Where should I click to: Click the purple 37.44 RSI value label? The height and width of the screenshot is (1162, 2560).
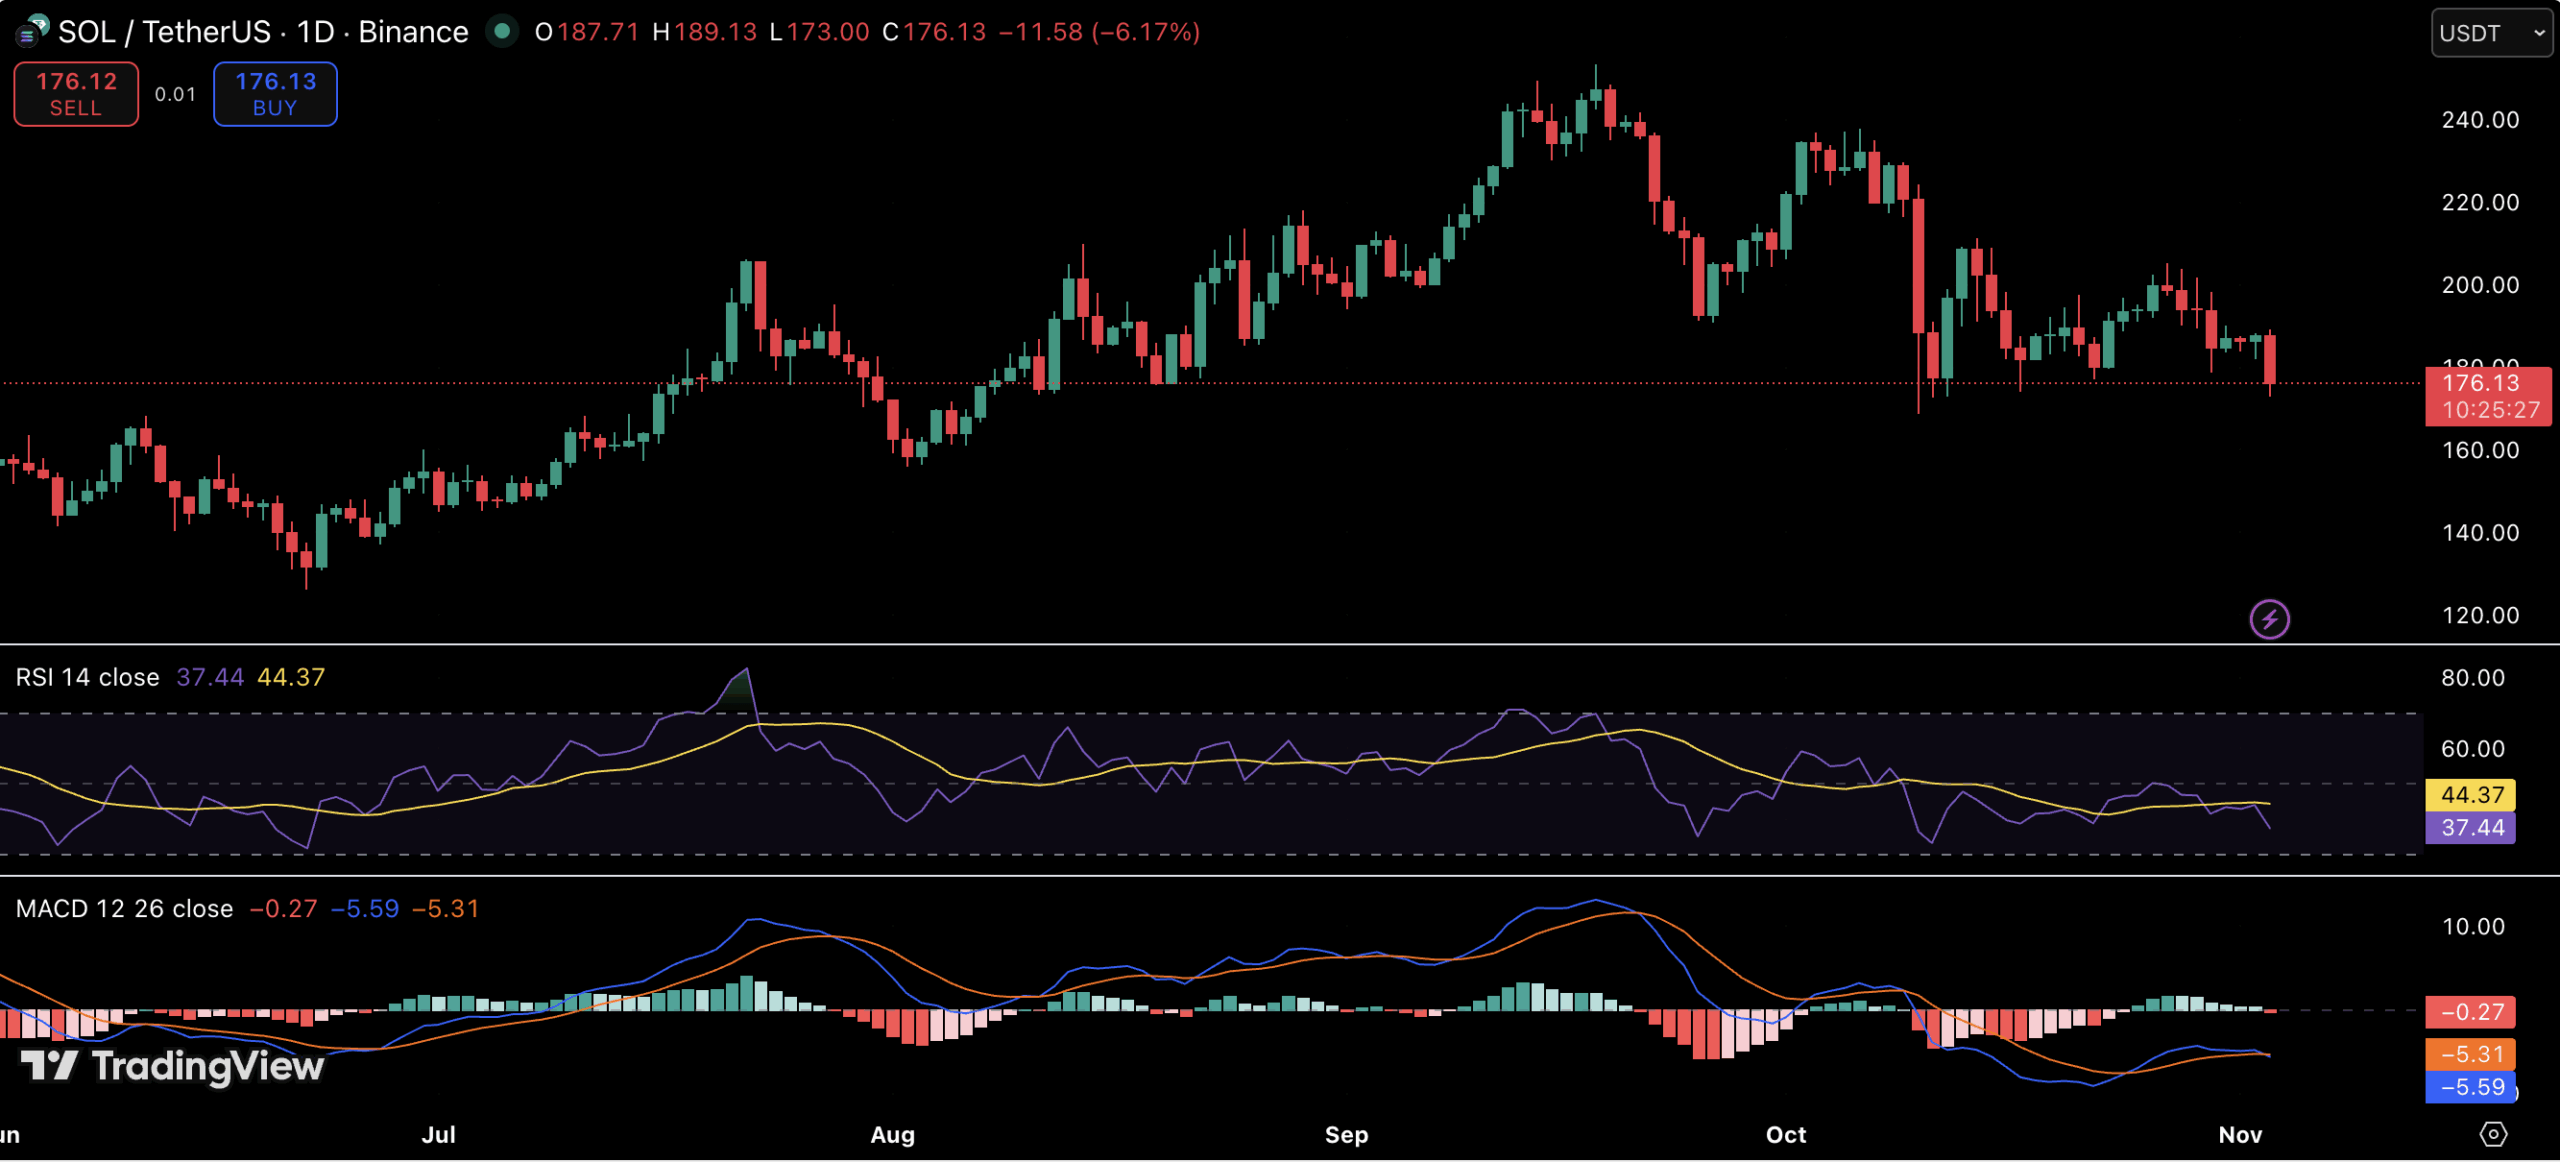(2471, 827)
